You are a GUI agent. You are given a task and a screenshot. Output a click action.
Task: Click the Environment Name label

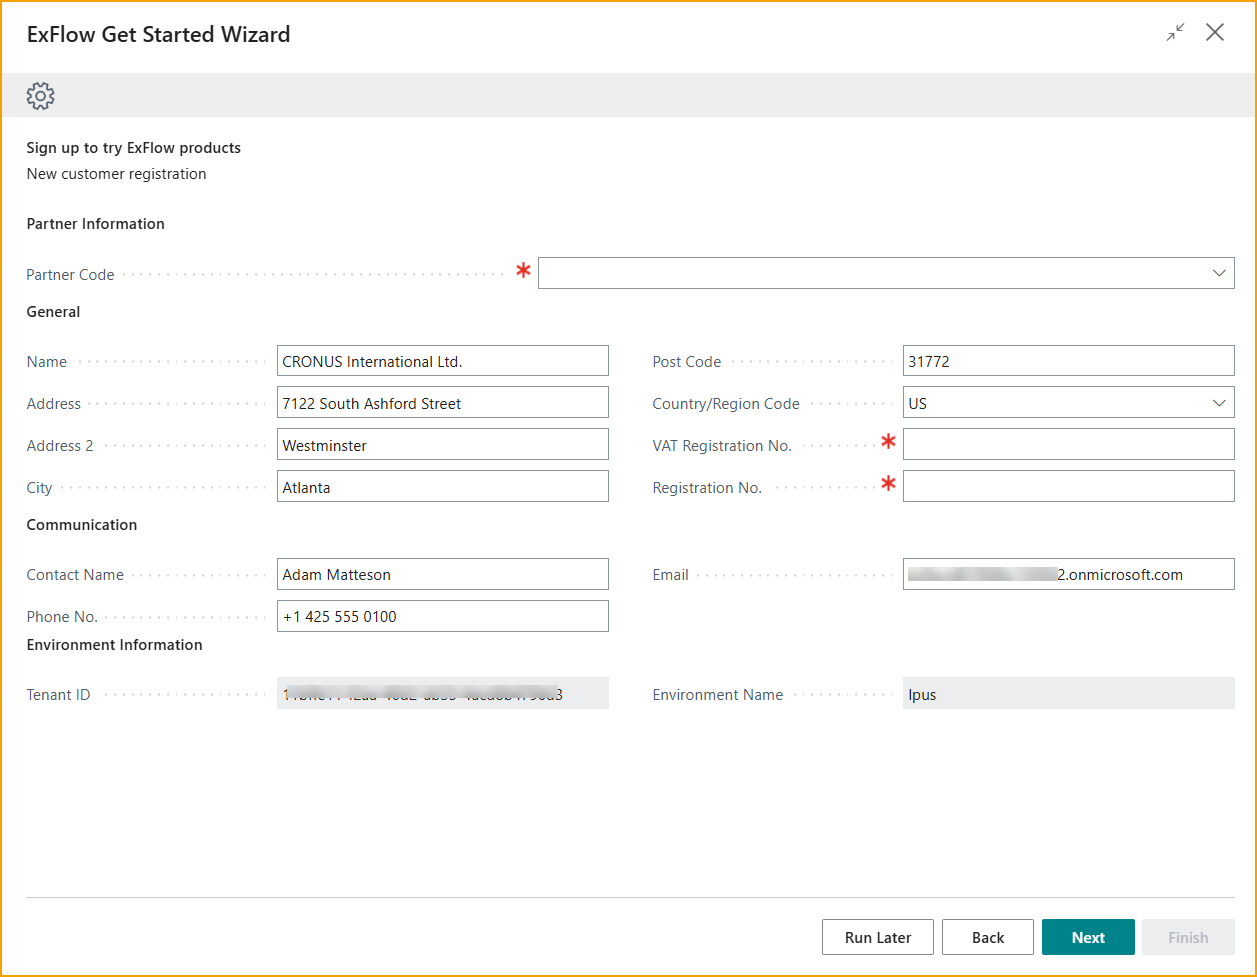click(x=718, y=695)
